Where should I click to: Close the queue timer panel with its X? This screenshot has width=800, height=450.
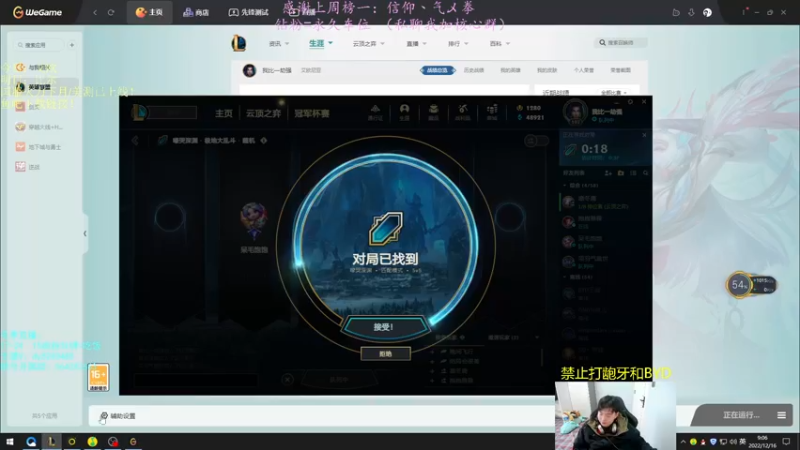point(644,135)
